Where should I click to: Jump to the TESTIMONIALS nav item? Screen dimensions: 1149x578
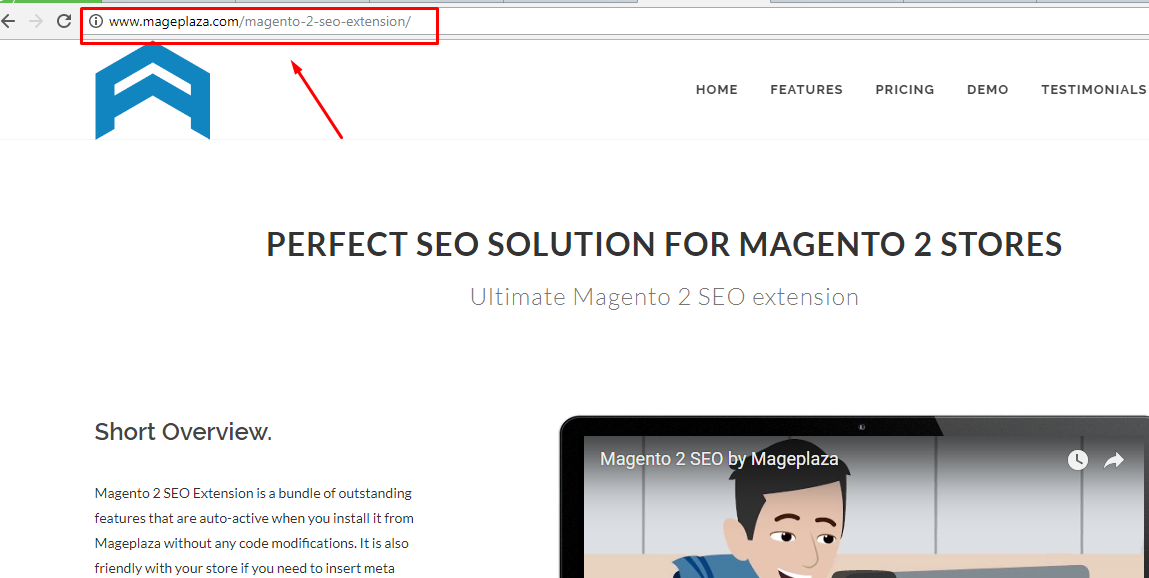tap(1093, 90)
